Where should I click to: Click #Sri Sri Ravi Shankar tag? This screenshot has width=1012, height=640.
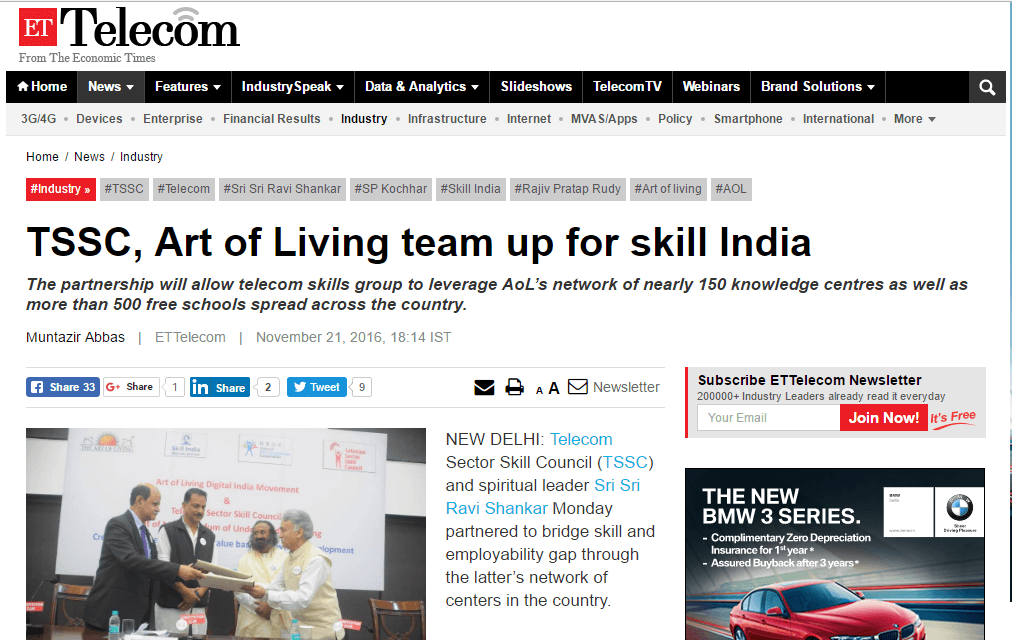(283, 189)
